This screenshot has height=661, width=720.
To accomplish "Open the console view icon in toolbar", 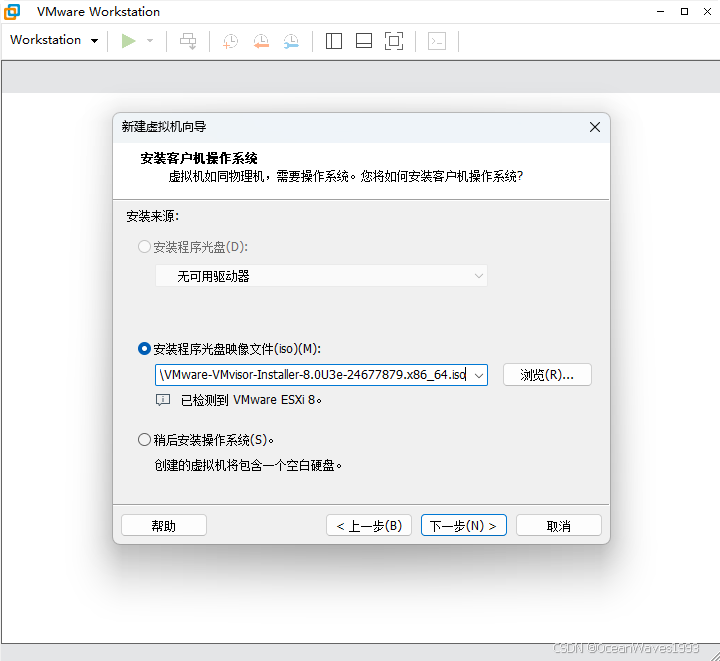I will point(437,41).
